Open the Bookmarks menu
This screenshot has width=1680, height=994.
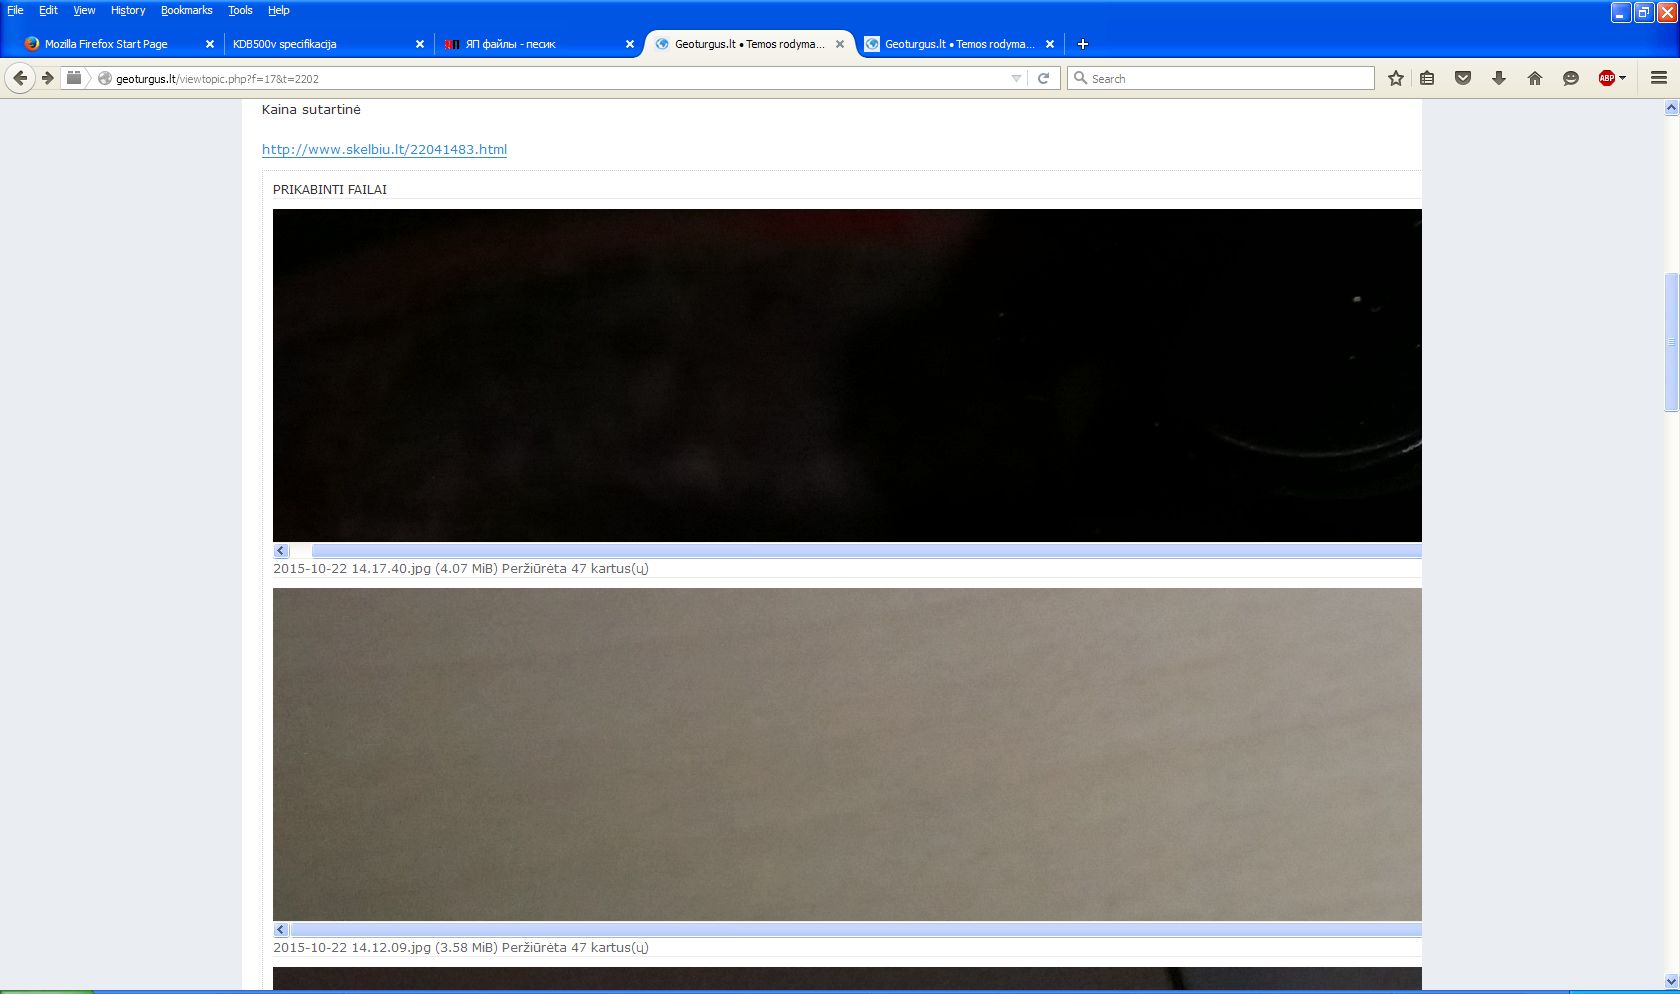(186, 10)
